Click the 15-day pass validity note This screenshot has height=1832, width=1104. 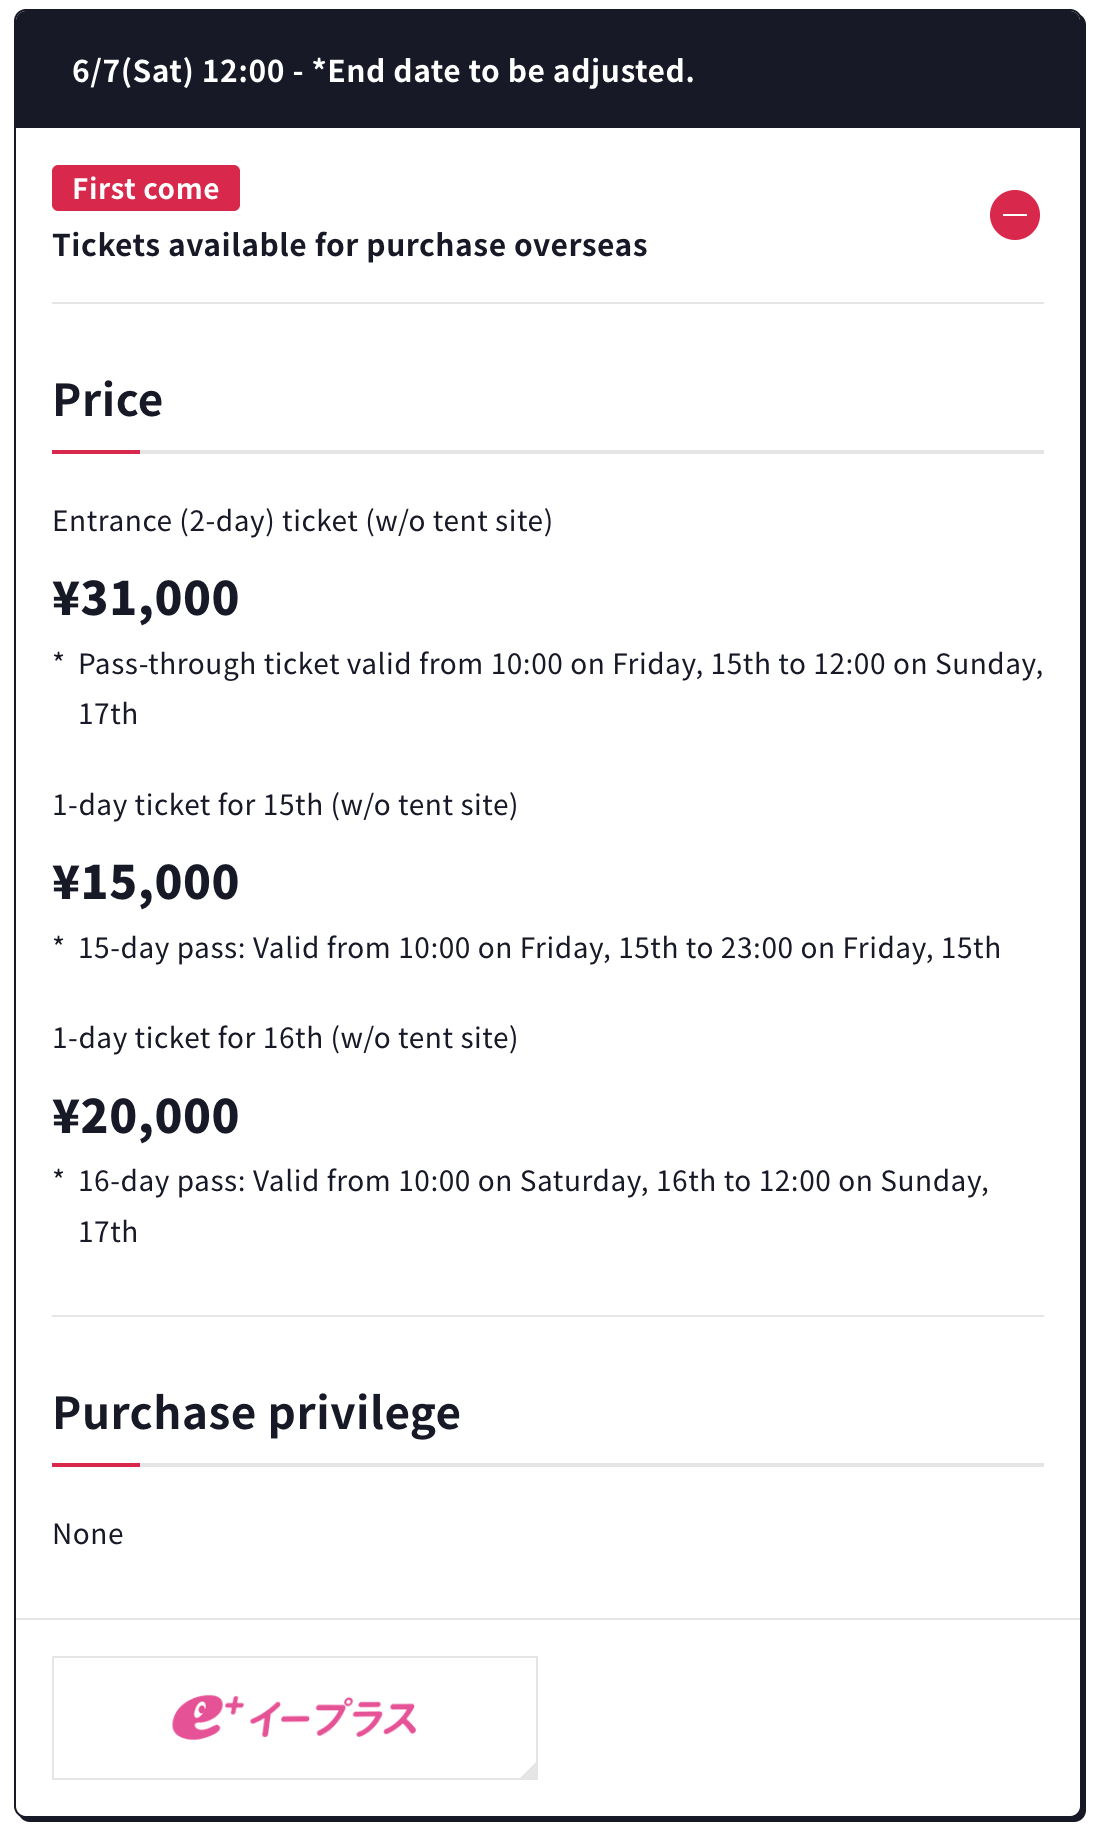pyautogui.click(x=539, y=948)
